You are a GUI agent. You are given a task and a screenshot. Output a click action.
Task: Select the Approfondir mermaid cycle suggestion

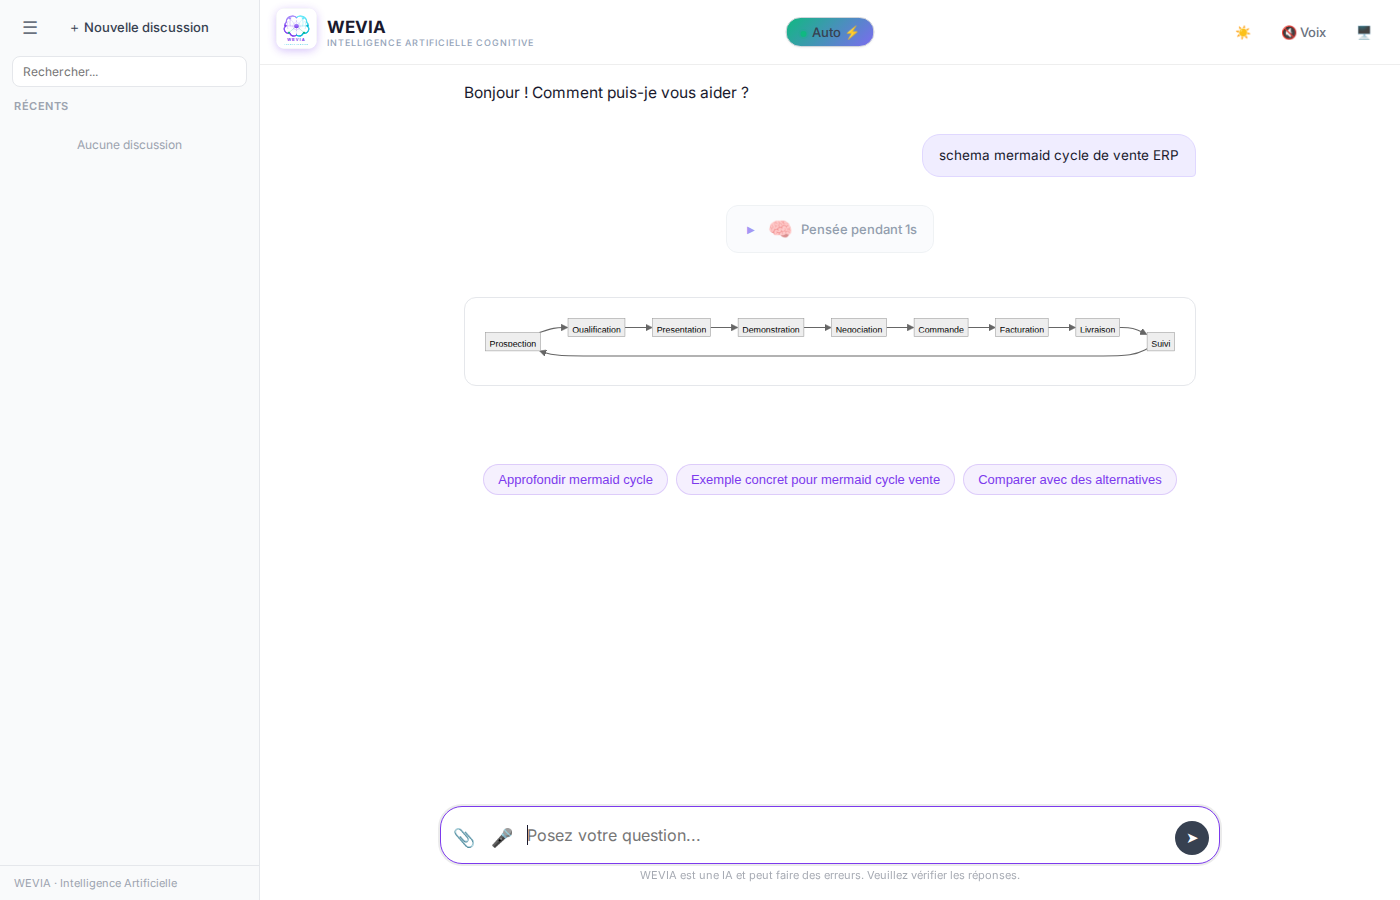(x=575, y=480)
